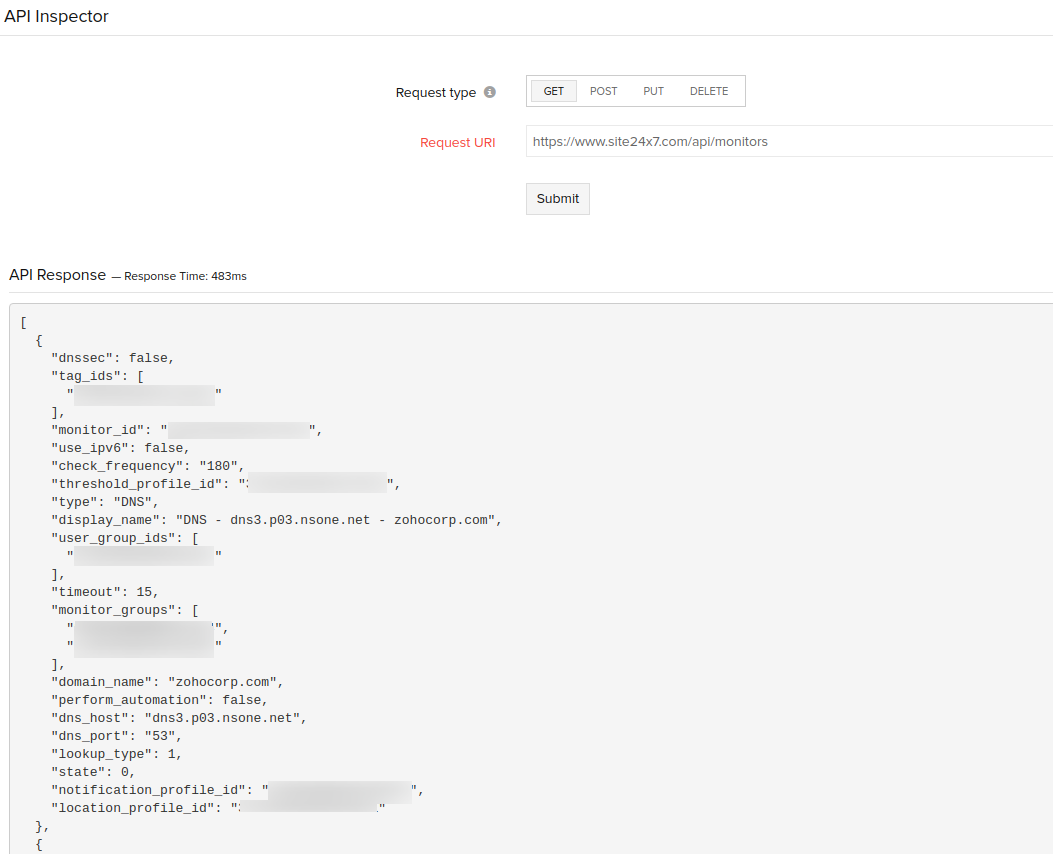Viewport: 1053px width, 854px height.
Task: Click the "domain_name": "zohocorp.com" line
Action: click(x=167, y=682)
